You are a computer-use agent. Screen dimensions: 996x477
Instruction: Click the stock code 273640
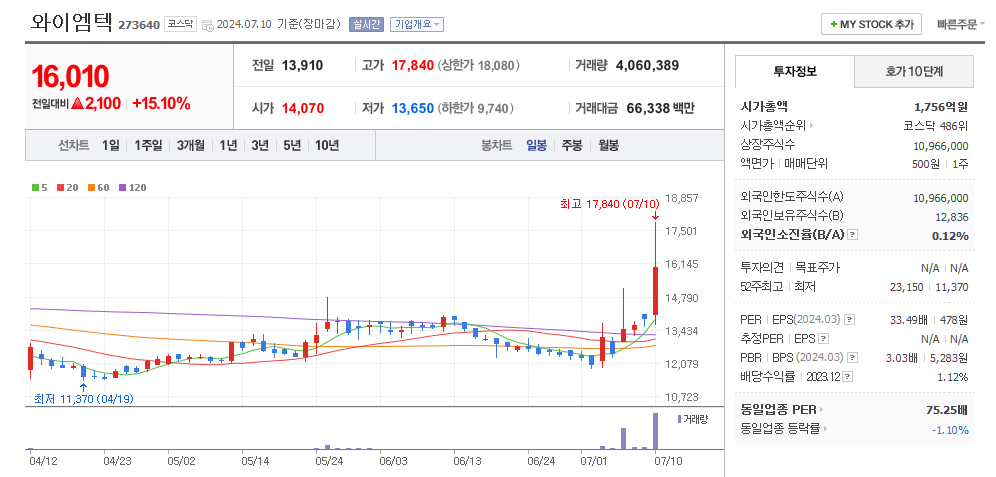pos(138,25)
